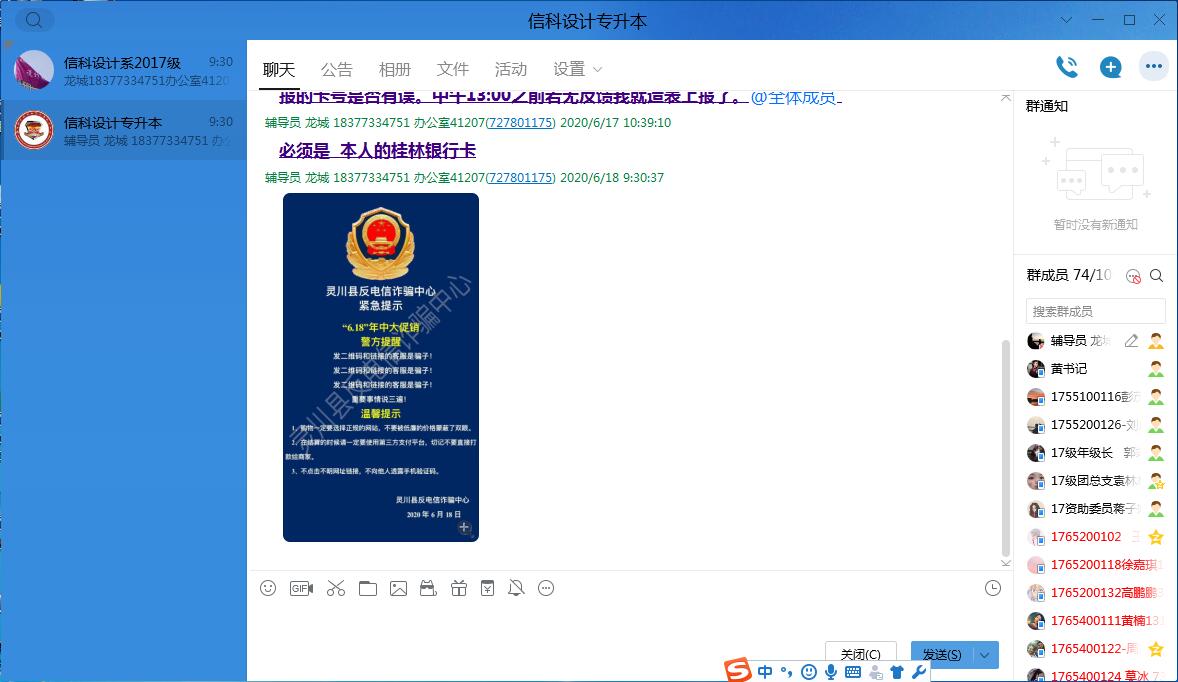The width and height of the screenshot is (1178, 682).
Task: Open the 相册 tab
Action: point(394,69)
